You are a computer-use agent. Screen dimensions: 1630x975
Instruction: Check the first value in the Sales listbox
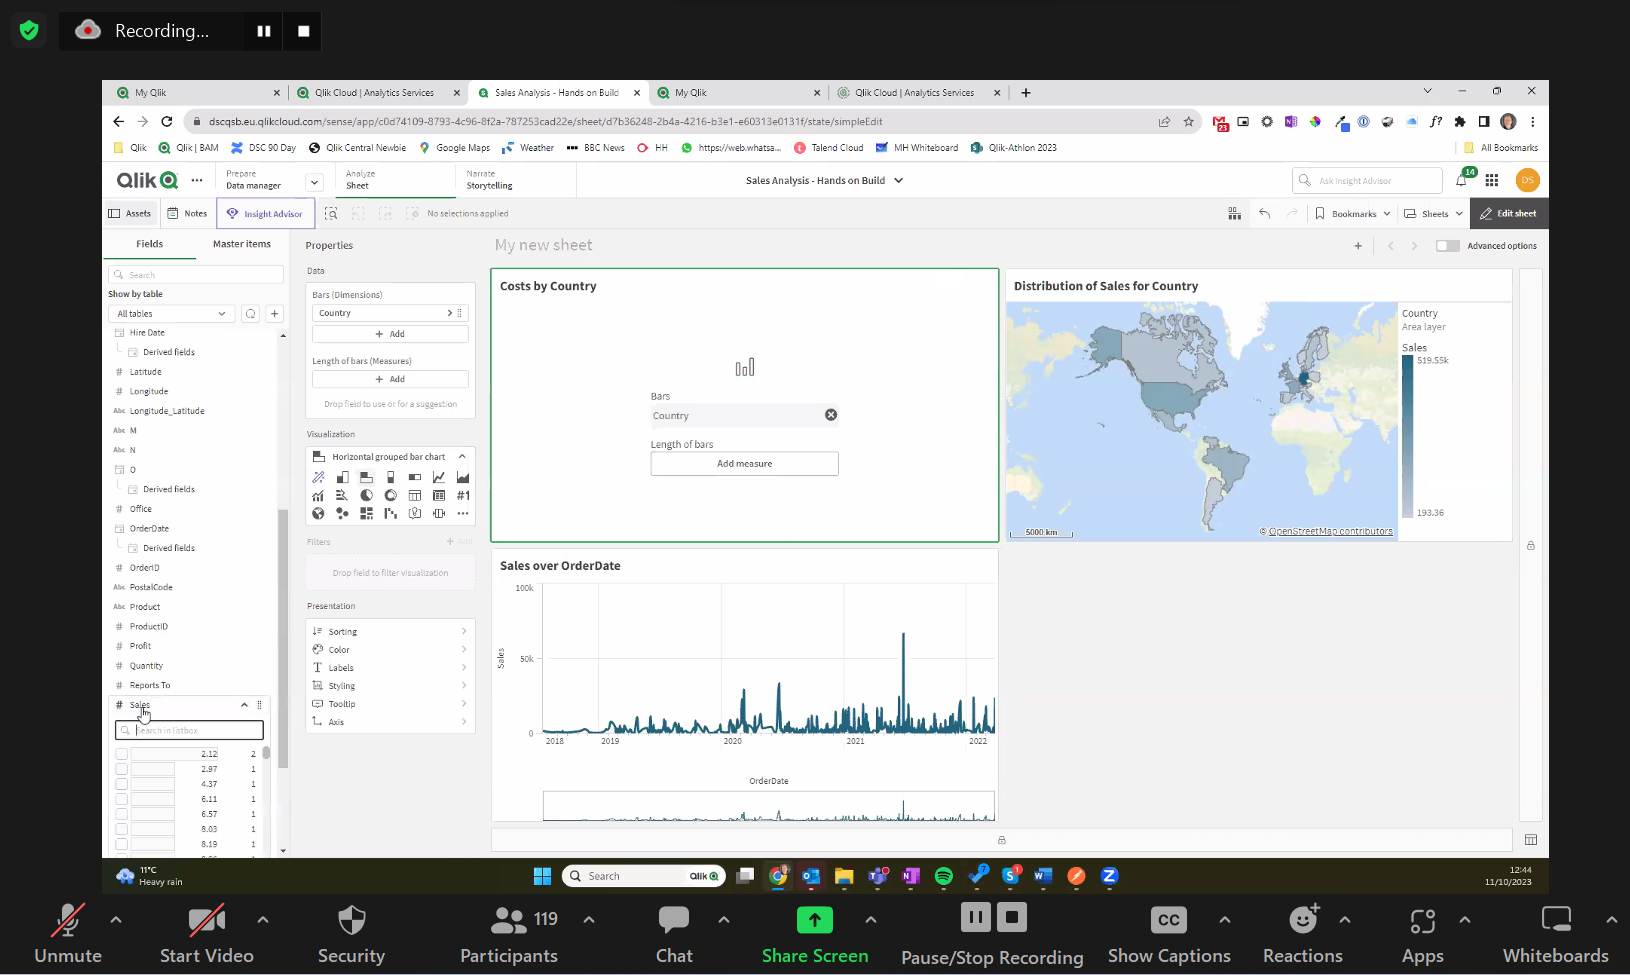pyautogui.click(x=122, y=753)
